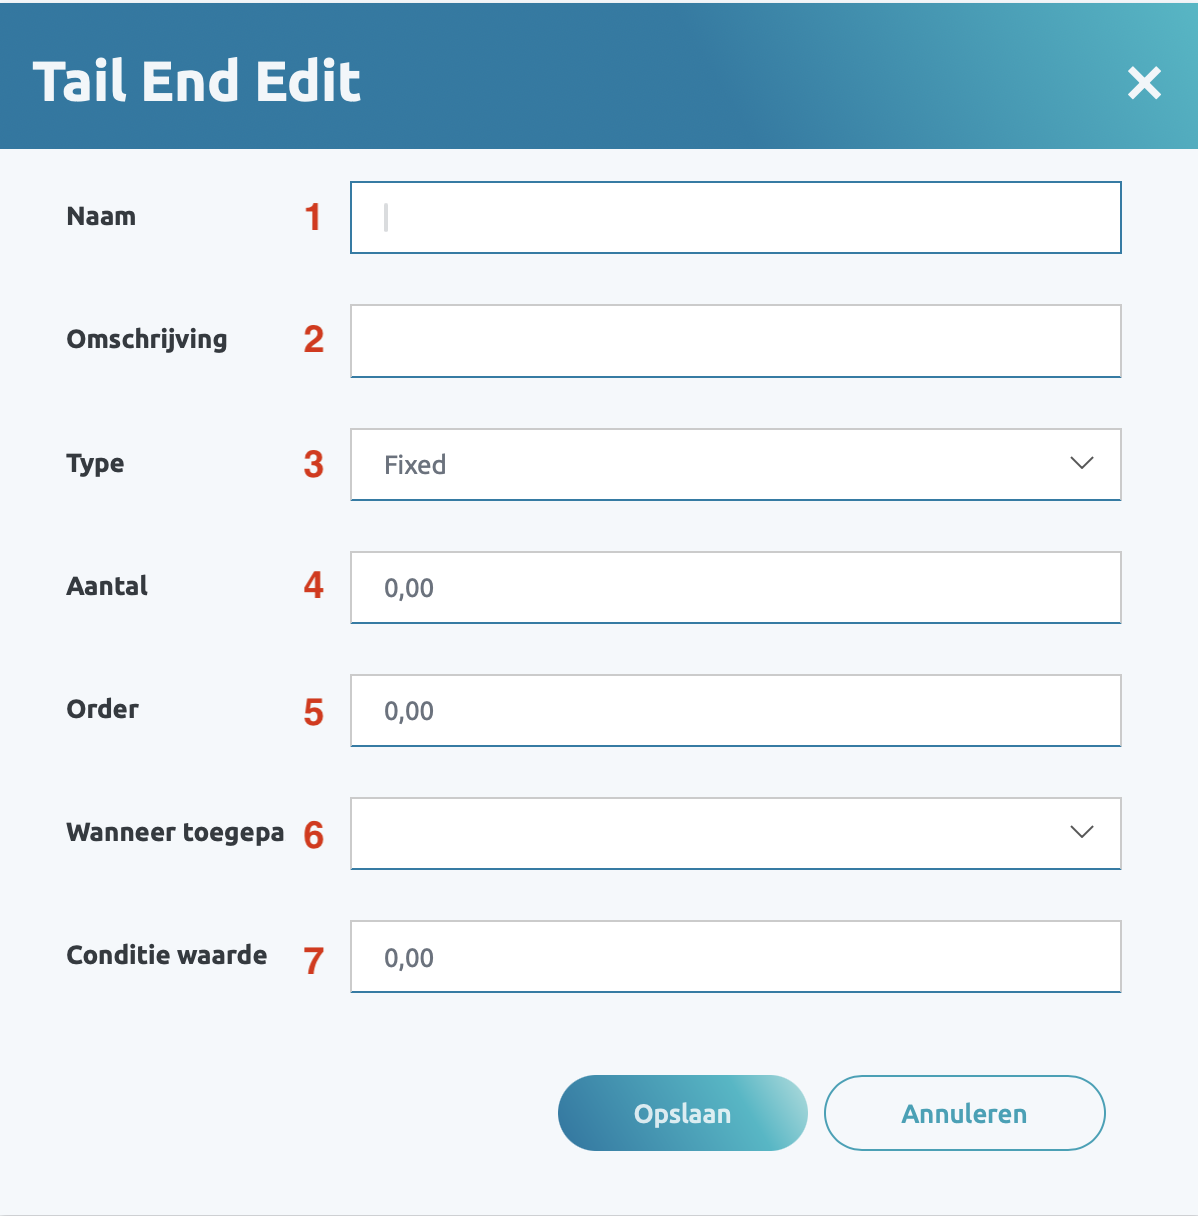The image size is (1198, 1216).
Task: Focus the Conditie waarde input
Action: click(735, 957)
